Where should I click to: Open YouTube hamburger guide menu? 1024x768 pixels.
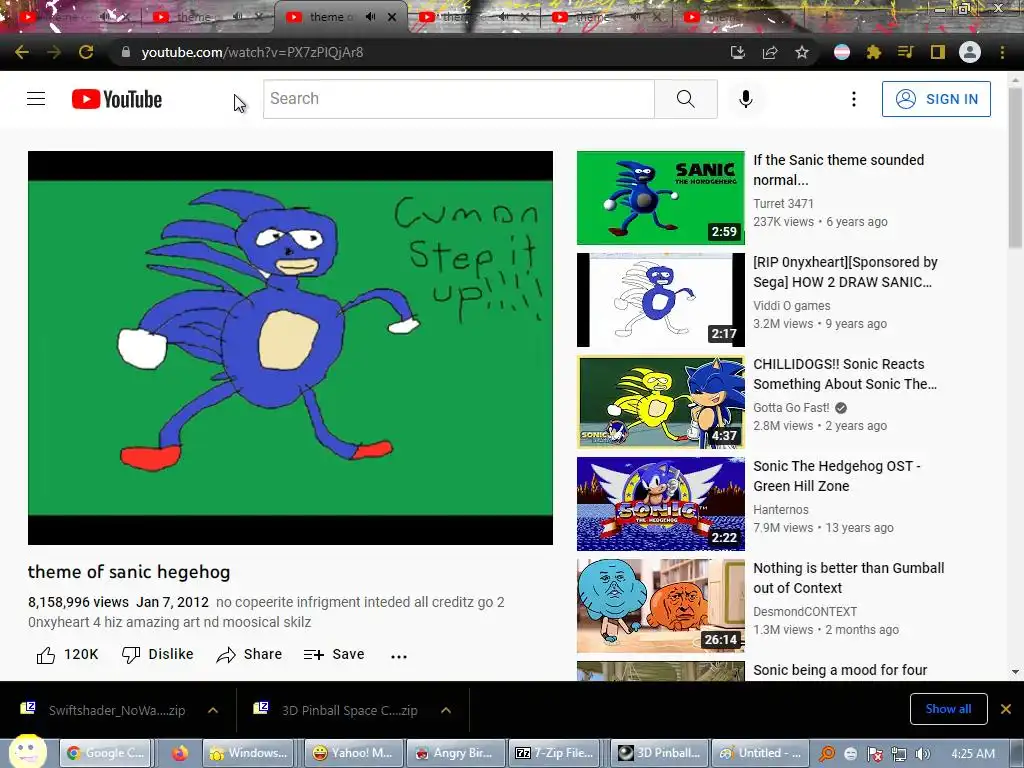[36, 99]
